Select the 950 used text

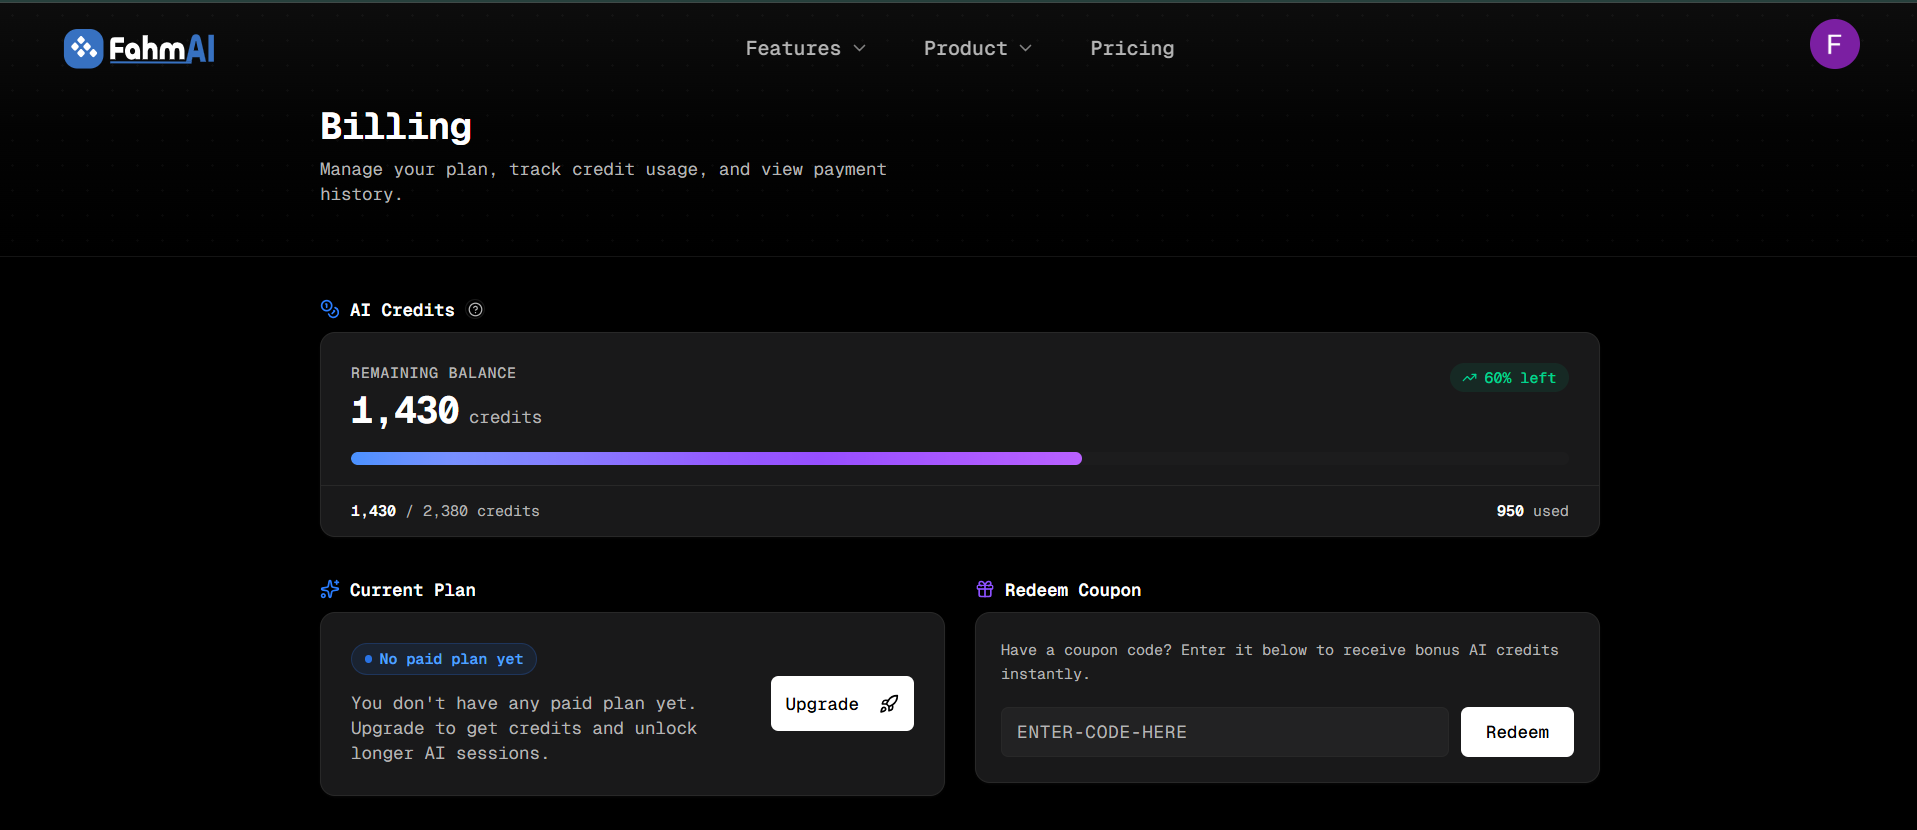click(1532, 511)
